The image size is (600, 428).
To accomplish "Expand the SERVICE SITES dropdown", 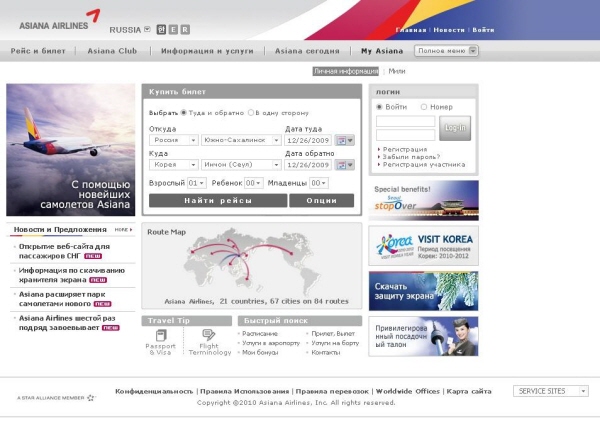I will click(x=550, y=391).
